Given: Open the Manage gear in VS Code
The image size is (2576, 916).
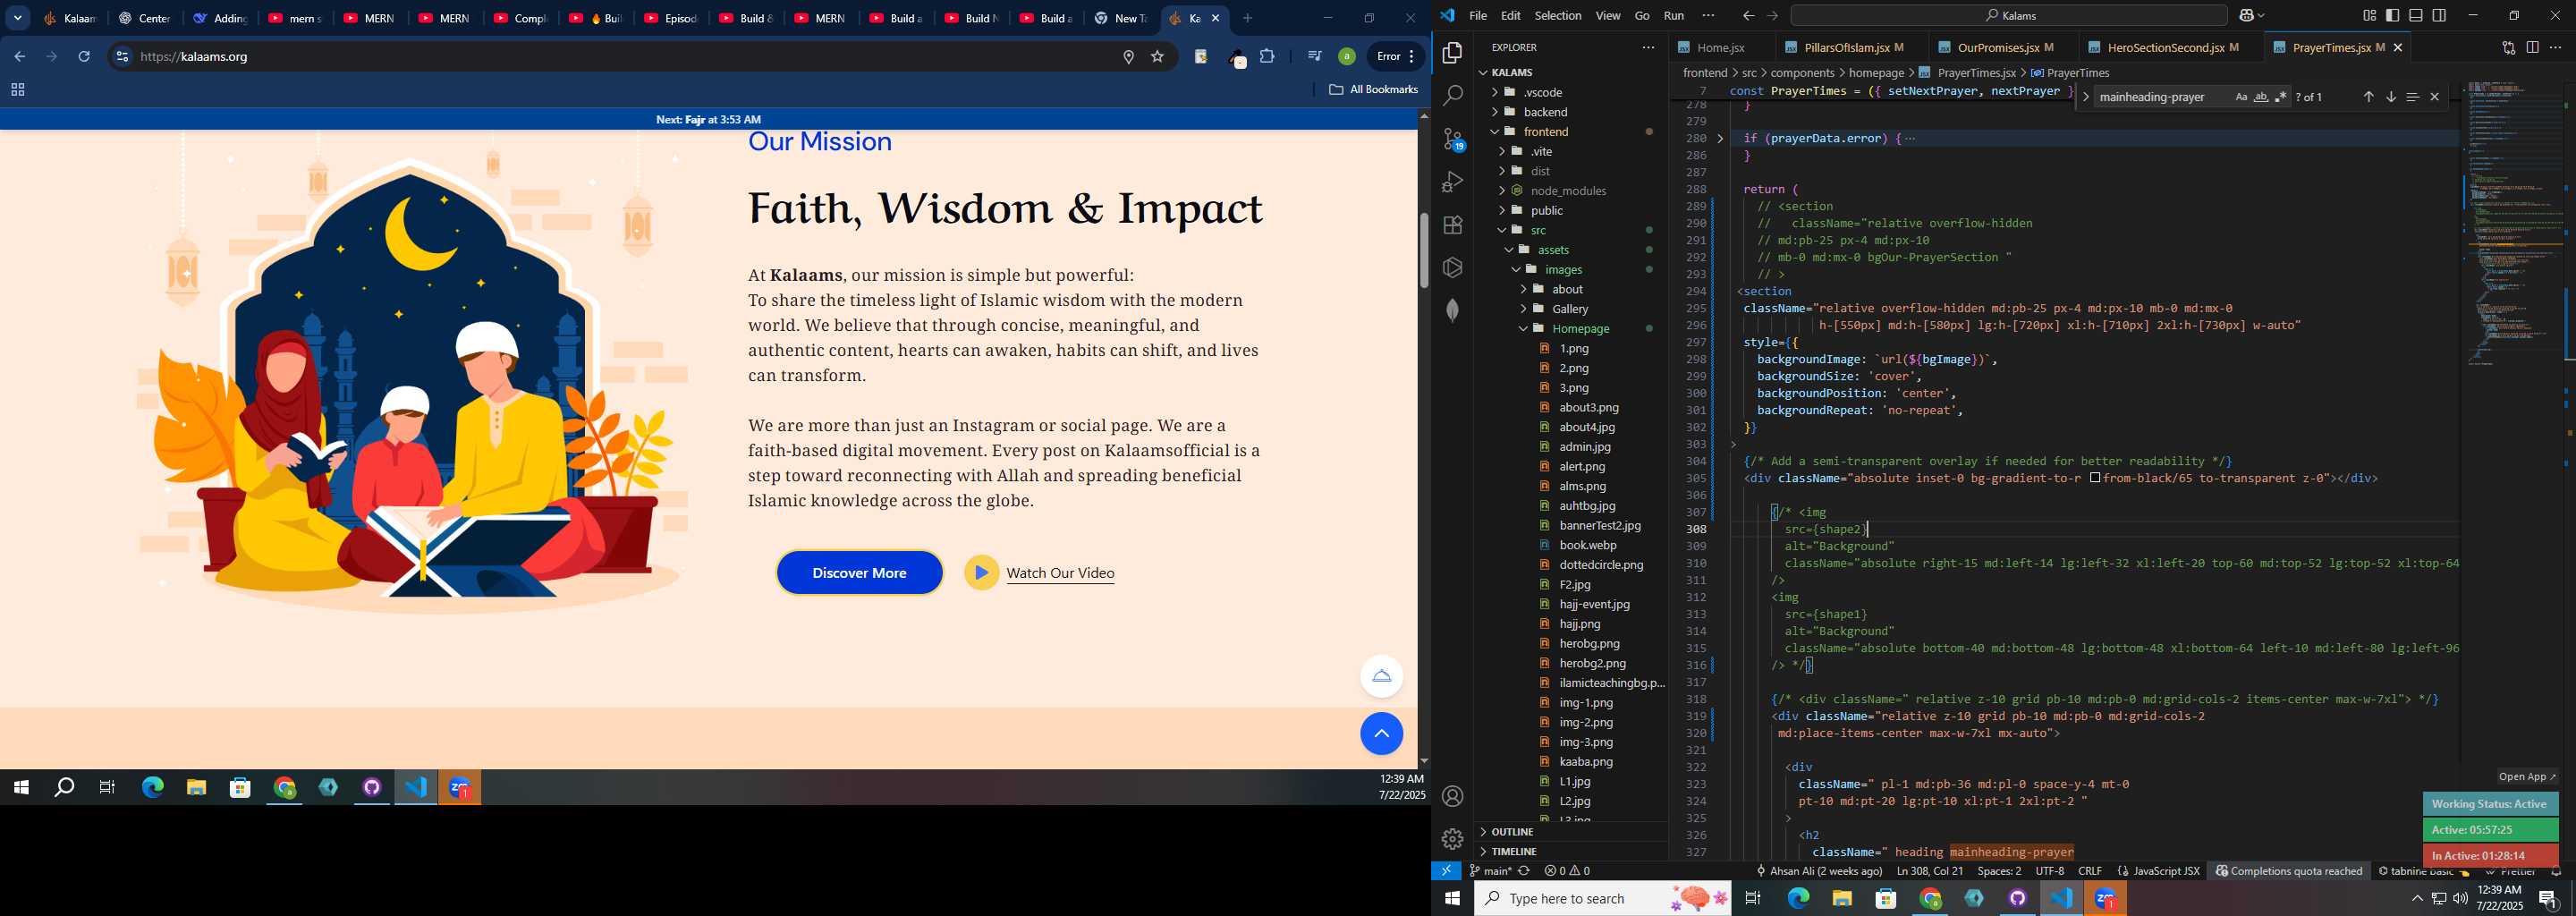Looking at the screenshot, I should click(x=1452, y=839).
